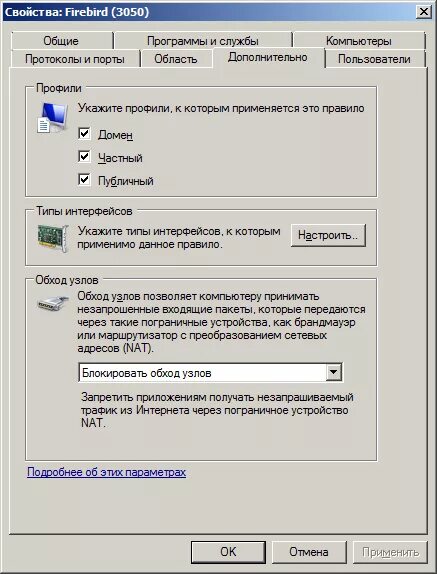Viewport: 437px width, 574px height.
Task: Open the Программы и службы tab
Action: pyautogui.click(x=203, y=41)
